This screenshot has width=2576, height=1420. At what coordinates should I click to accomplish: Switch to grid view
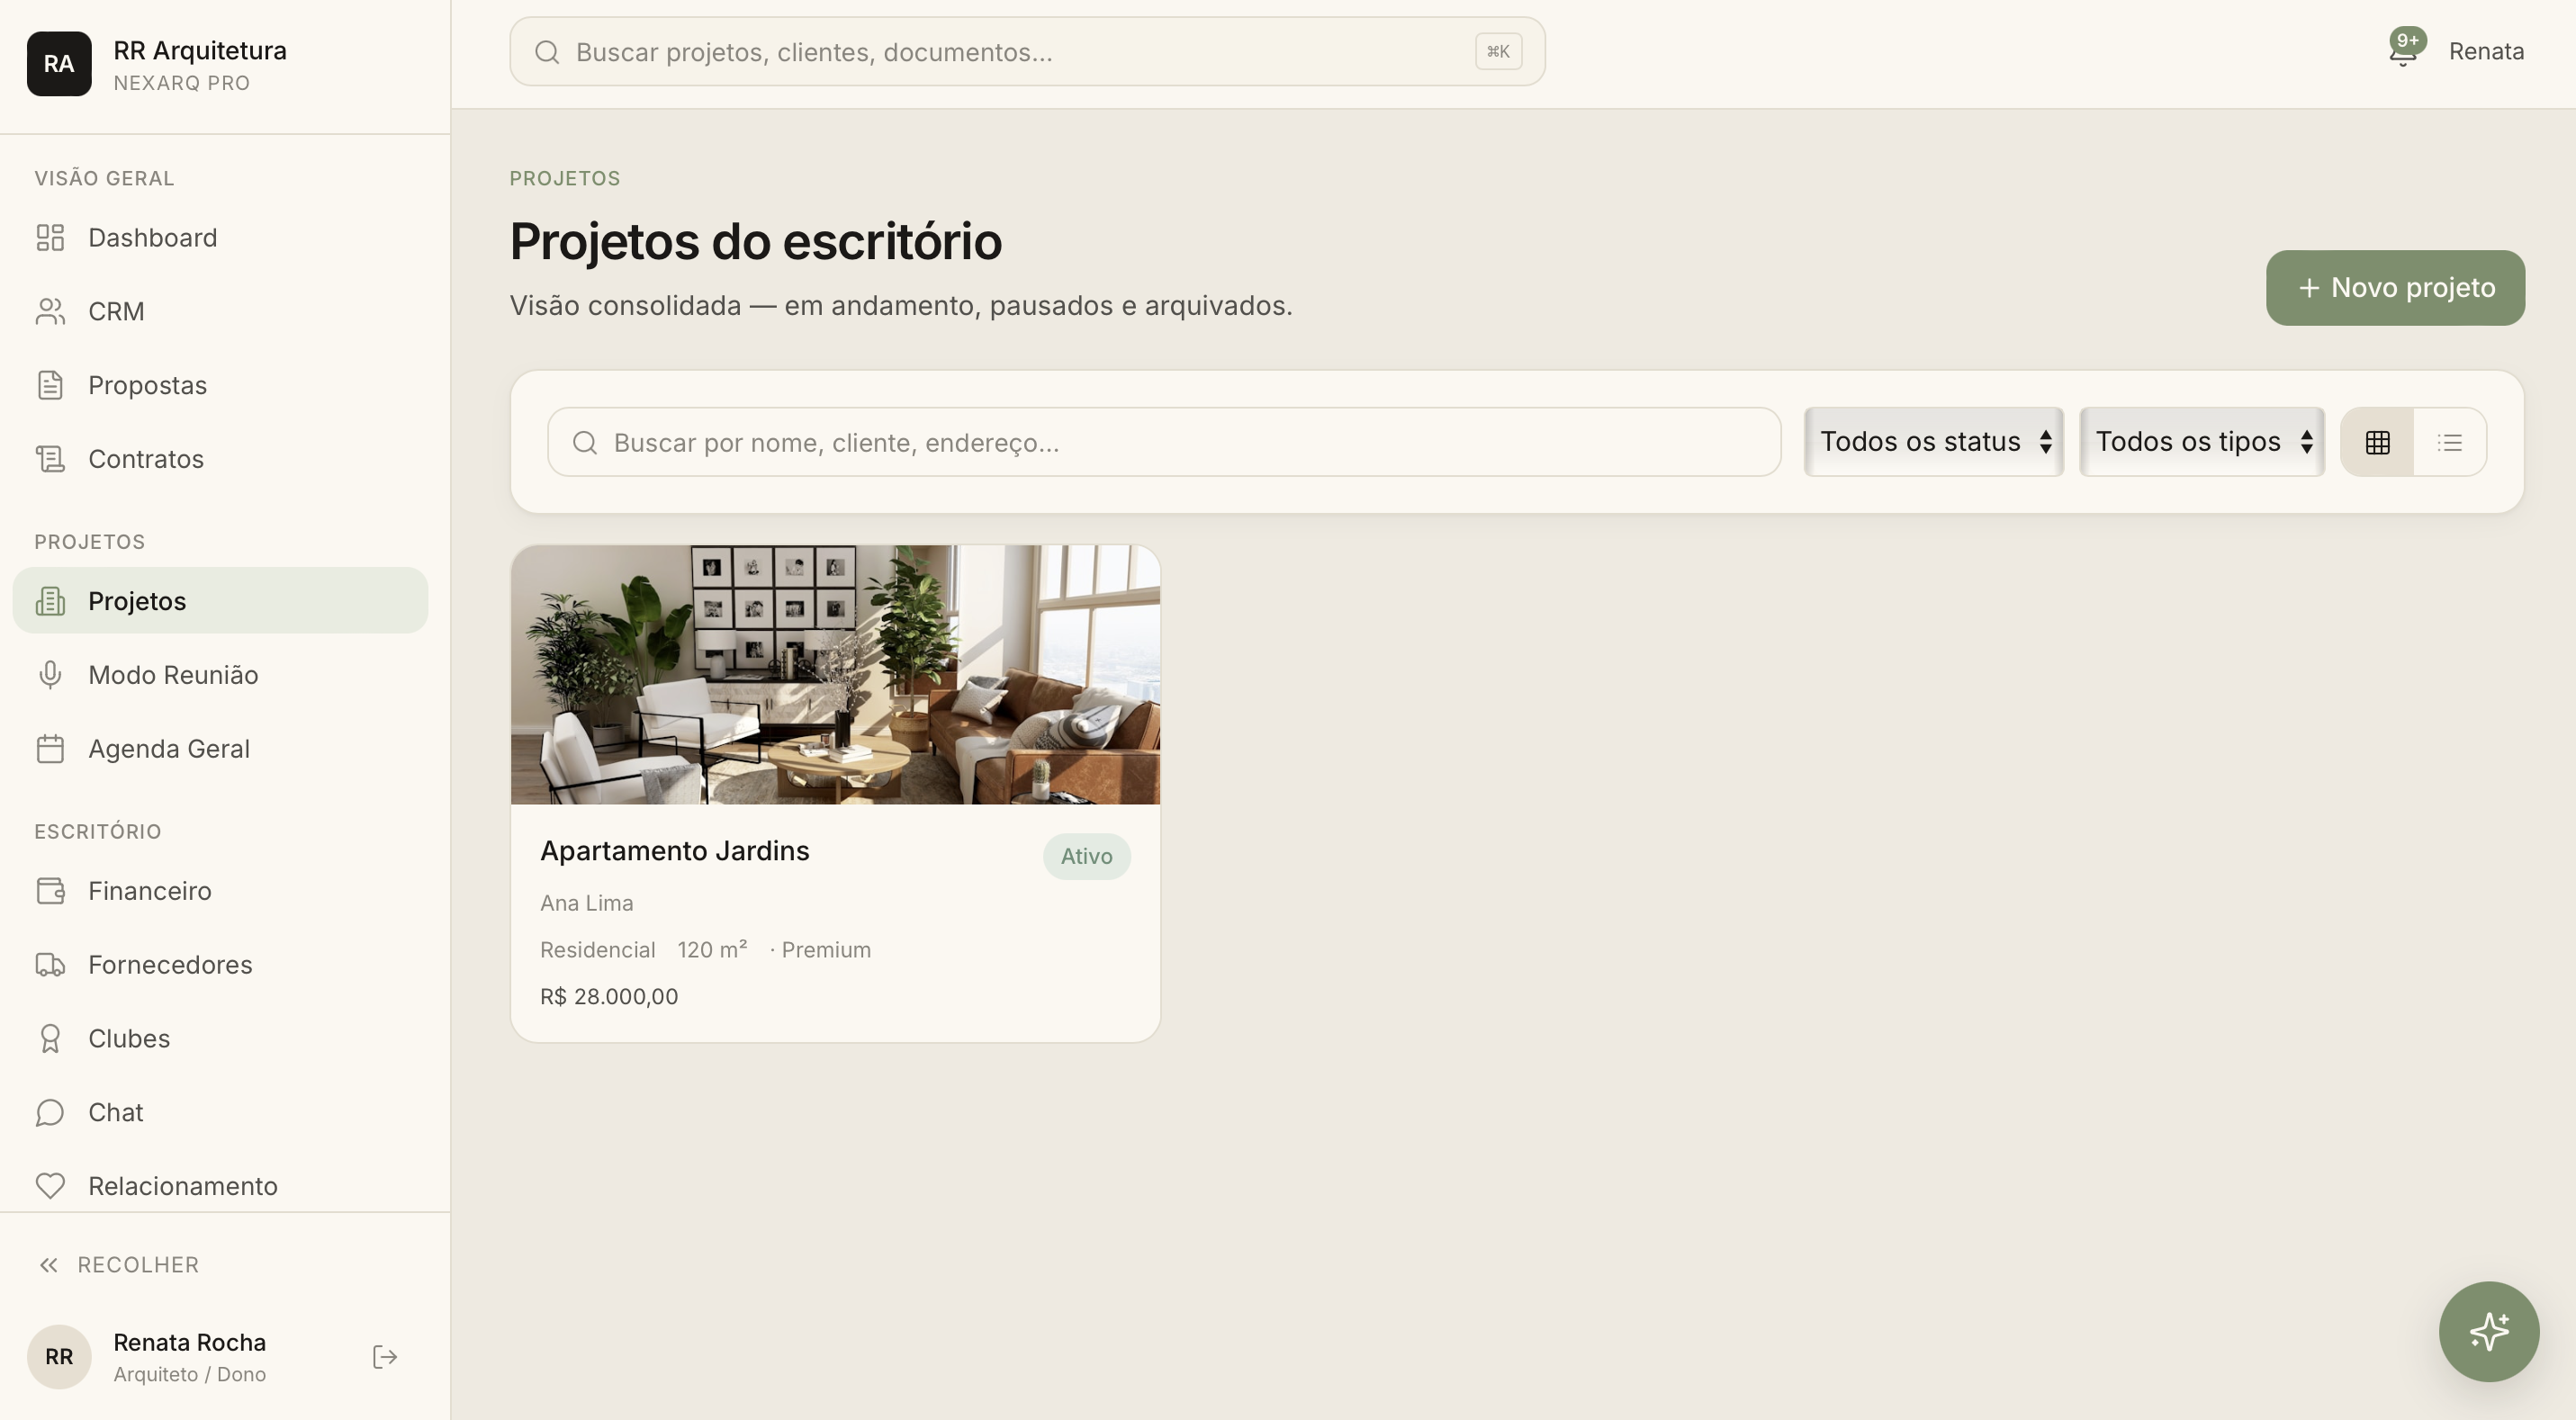point(2378,443)
